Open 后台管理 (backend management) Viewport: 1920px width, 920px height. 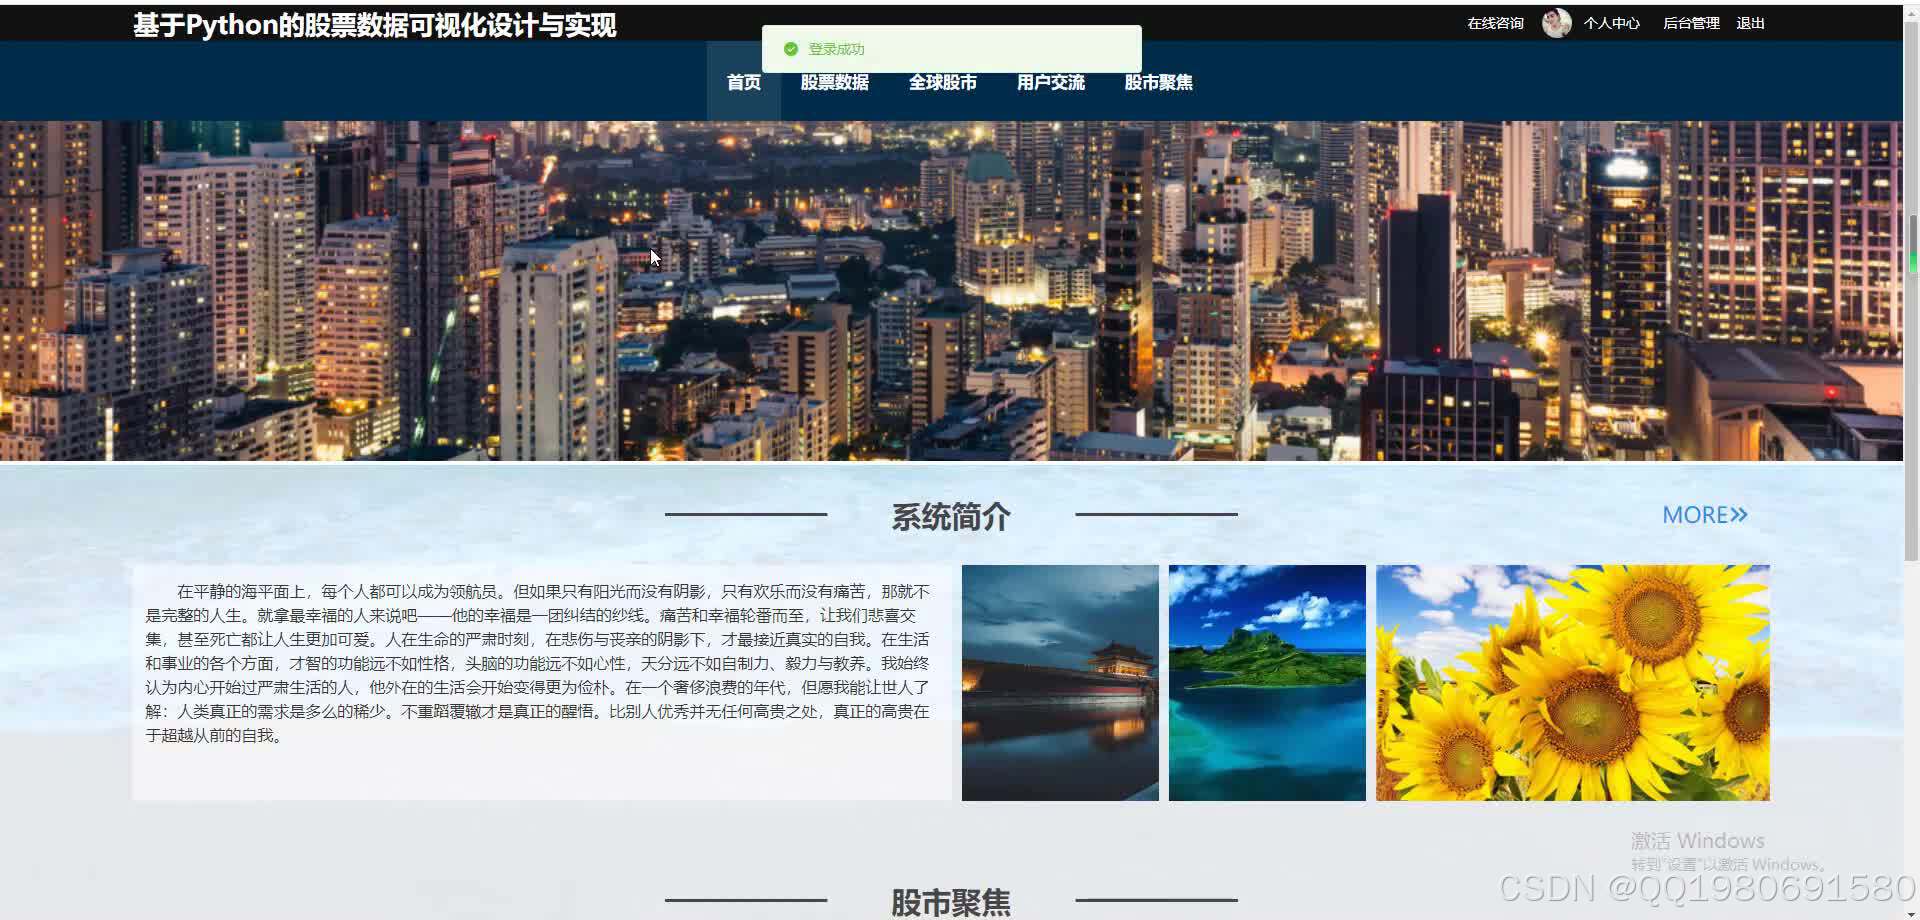tap(1690, 22)
